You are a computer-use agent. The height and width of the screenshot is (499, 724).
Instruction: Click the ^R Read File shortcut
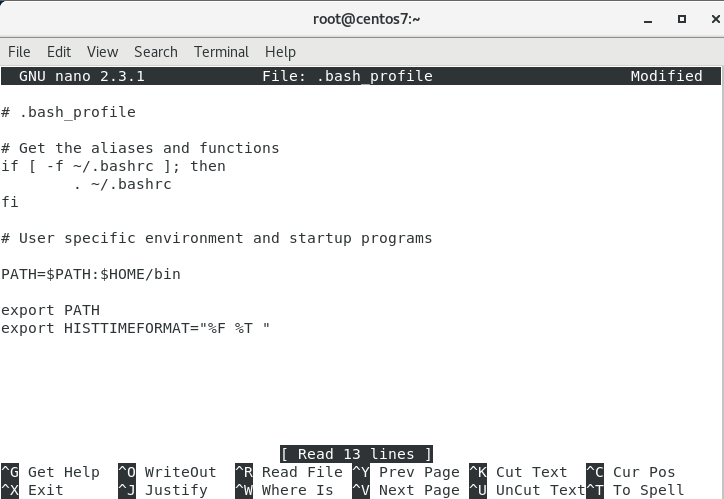(x=288, y=472)
